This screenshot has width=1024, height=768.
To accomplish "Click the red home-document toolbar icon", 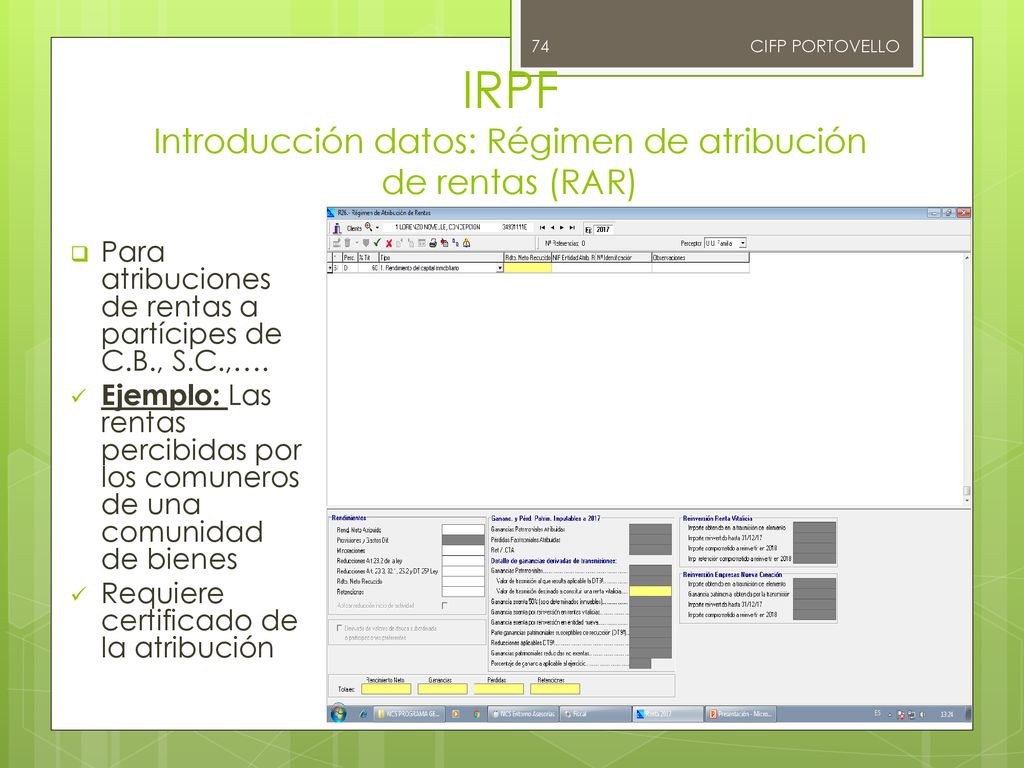I will coord(444,243).
